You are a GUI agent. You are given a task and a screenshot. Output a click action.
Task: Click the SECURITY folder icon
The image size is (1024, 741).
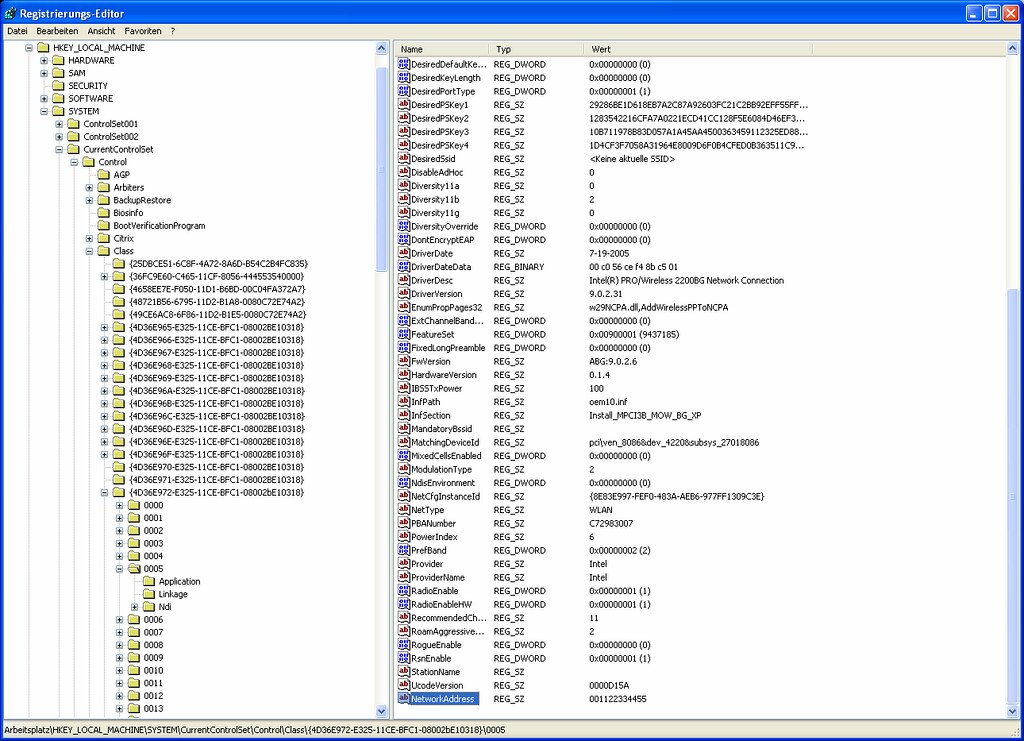tap(58, 86)
